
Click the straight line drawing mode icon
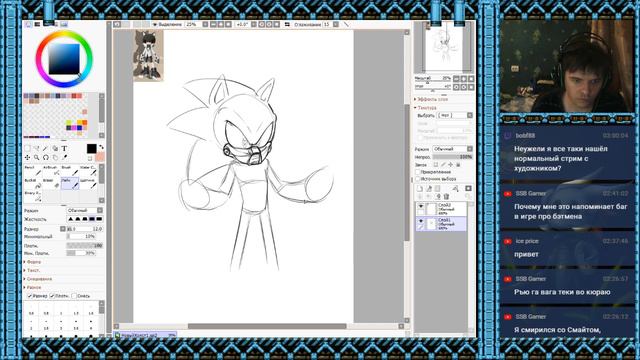click(346, 24)
